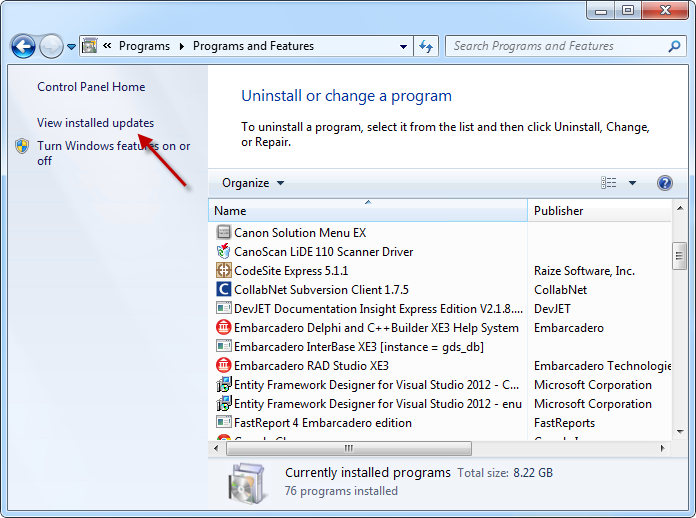This screenshot has height=518, width=696.
Task: Click Programs and Features breadcrumb
Action: [253, 46]
